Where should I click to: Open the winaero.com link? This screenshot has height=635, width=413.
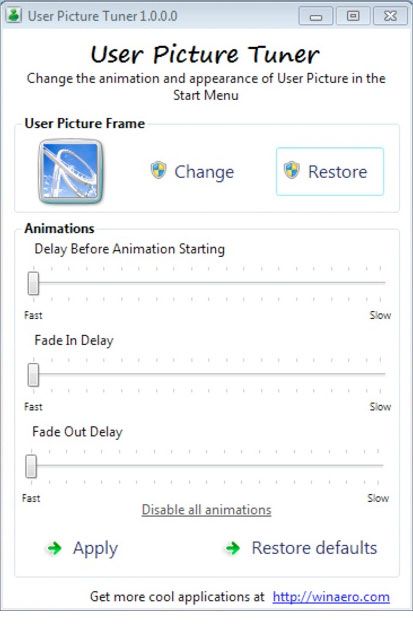(x=331, y=597)
